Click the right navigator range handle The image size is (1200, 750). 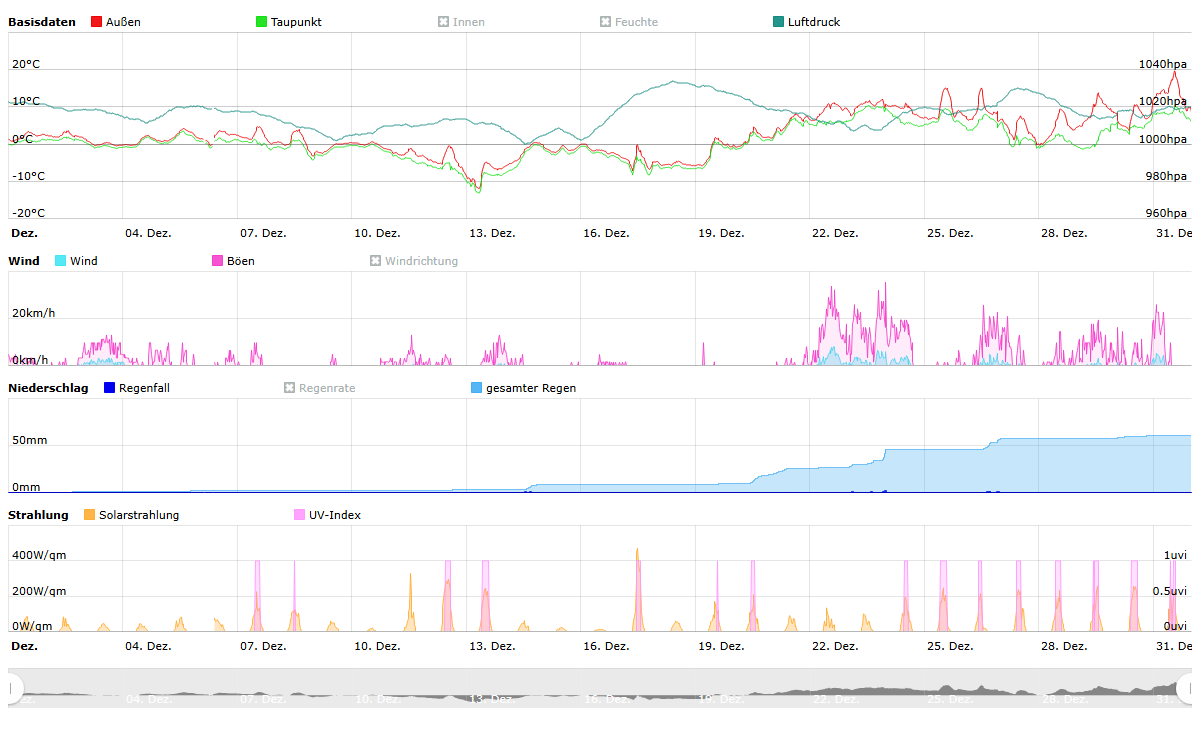1185,688
